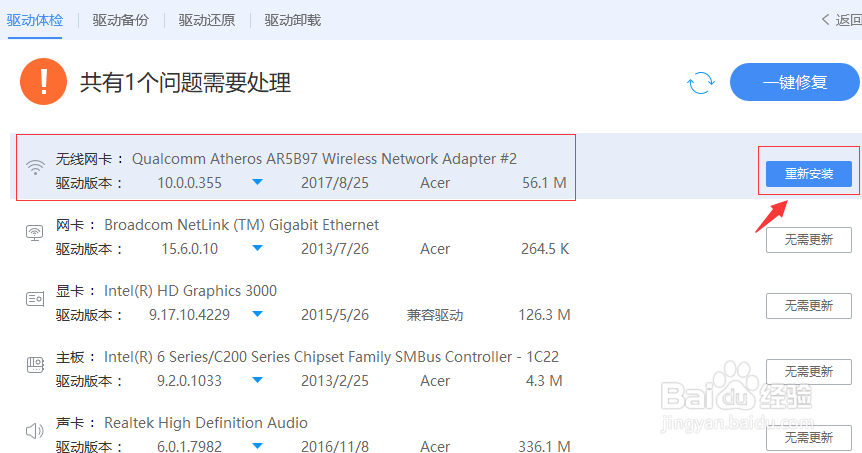Click the Realtek sound card speaker icon
This screenshot has height=453, width=862.
[x=35, y=431]
